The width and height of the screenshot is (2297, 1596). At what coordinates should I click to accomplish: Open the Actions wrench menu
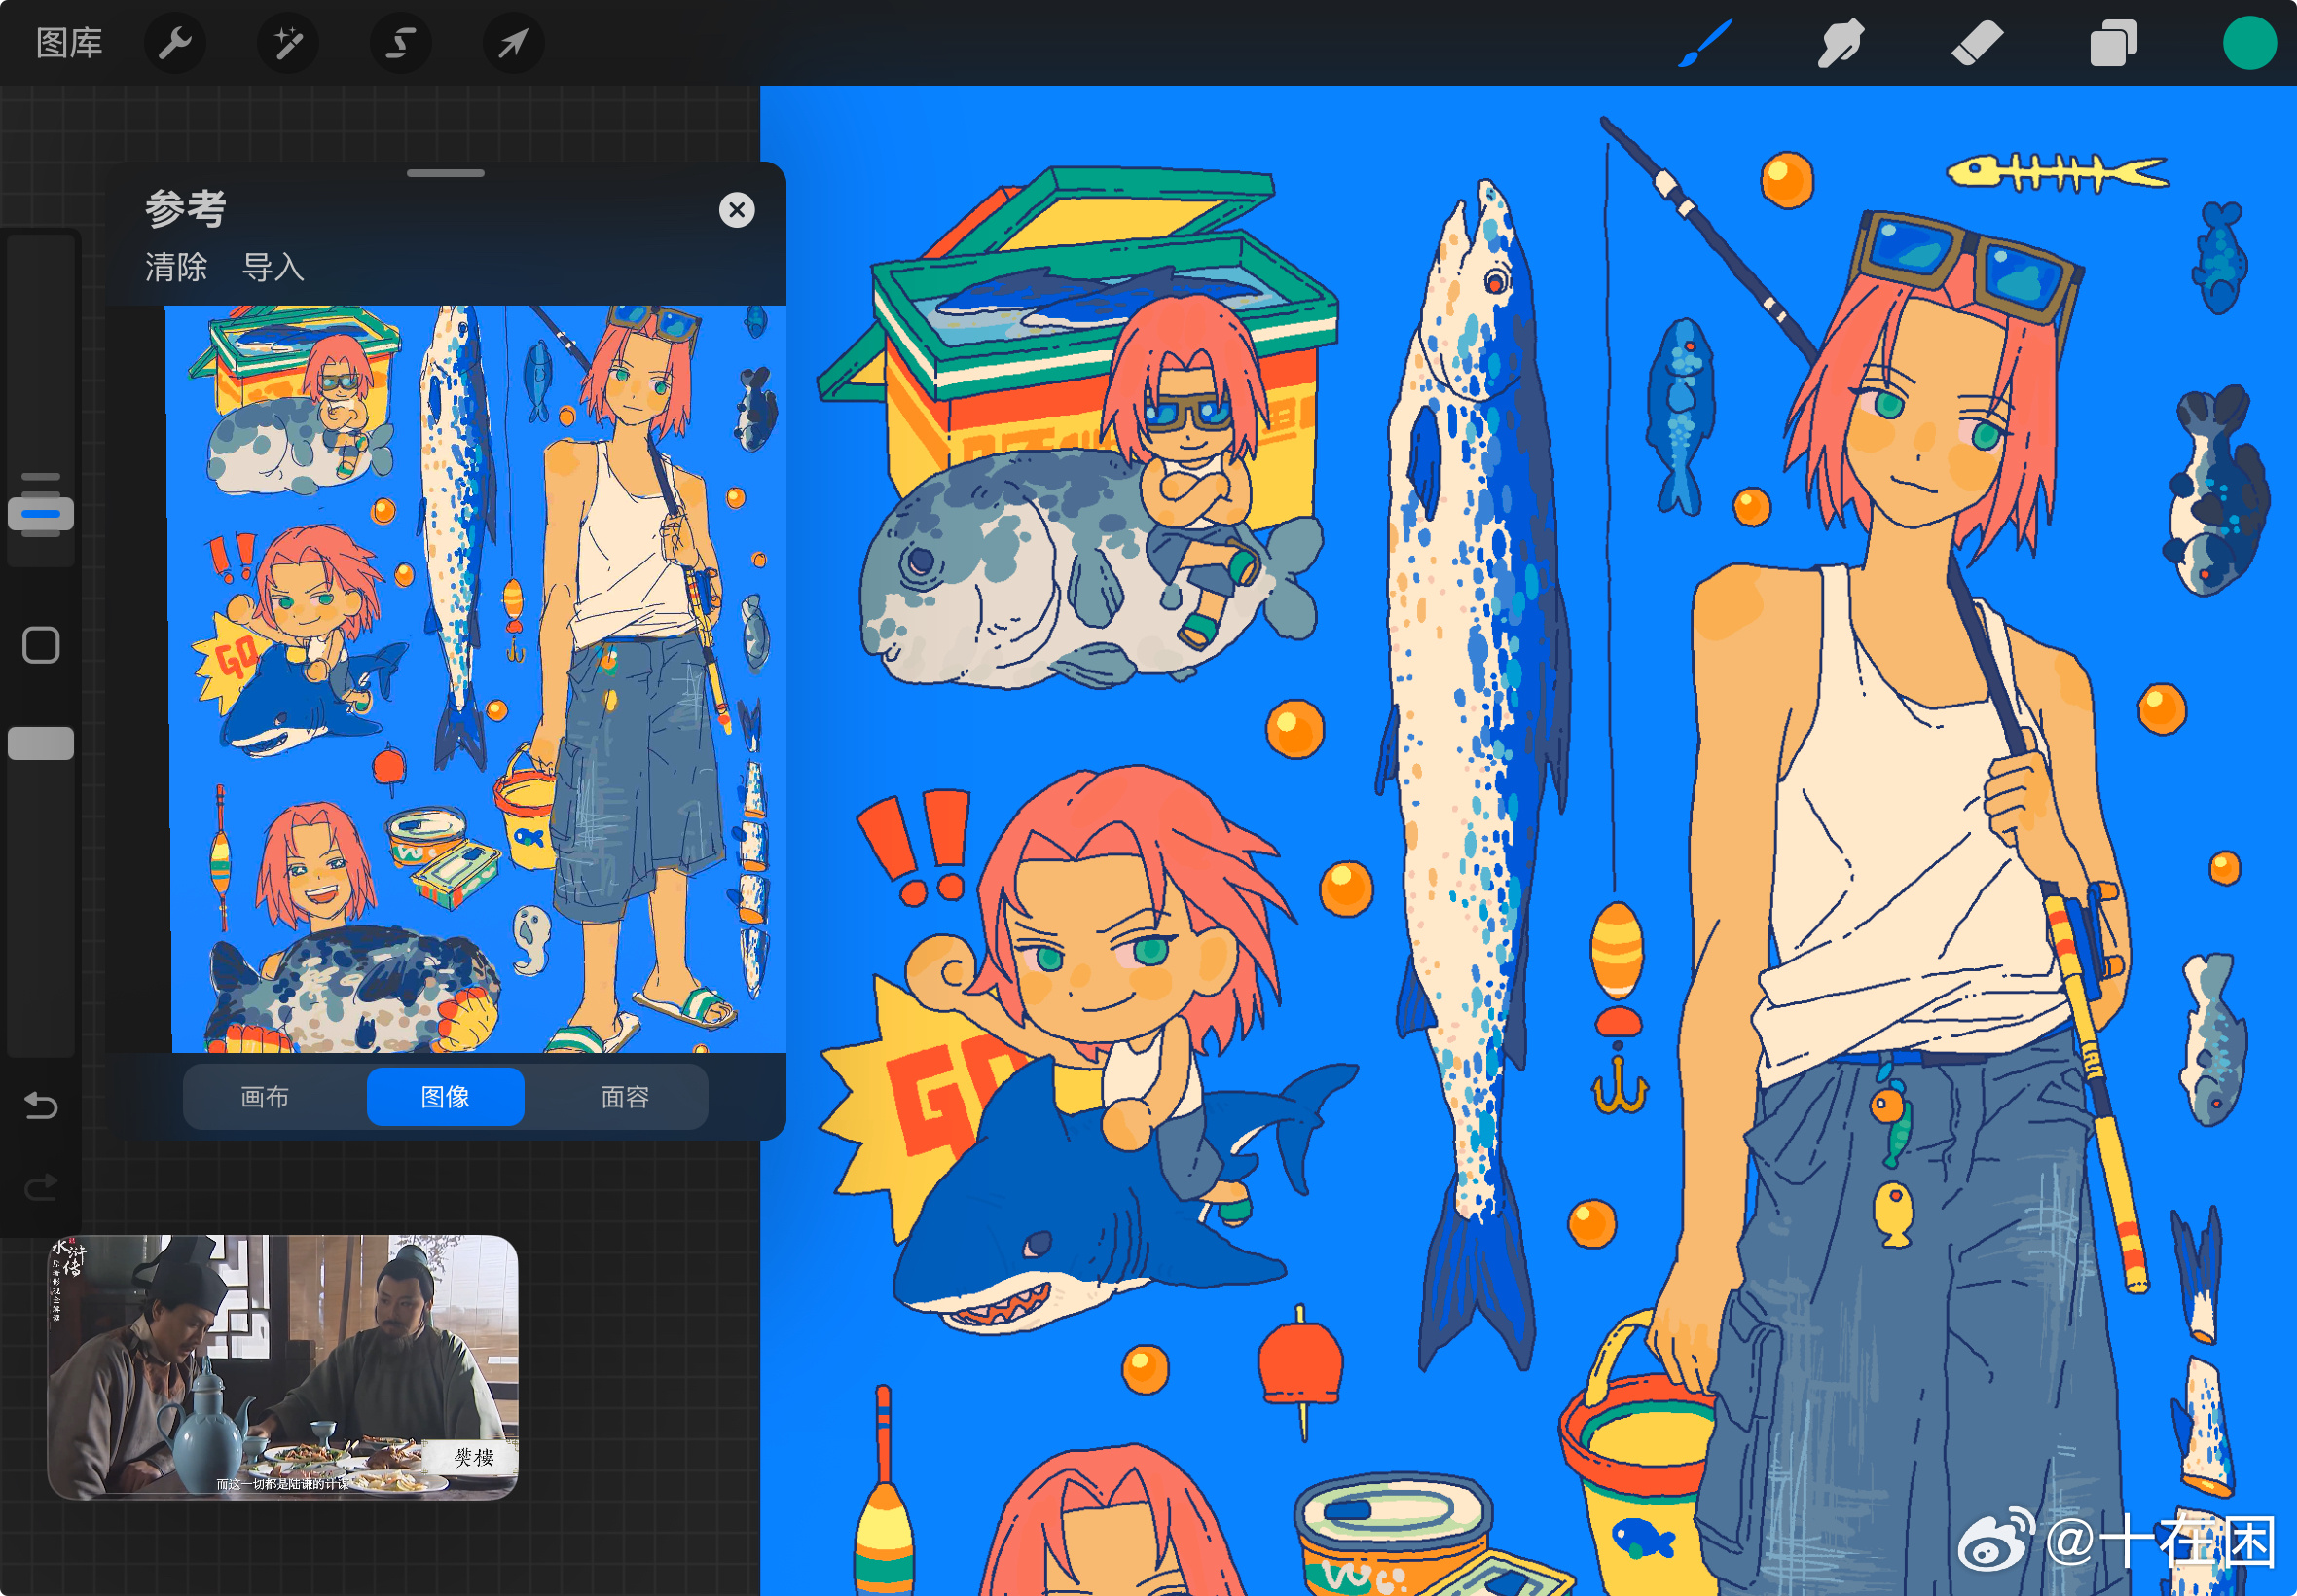click(x=175, y=43)
